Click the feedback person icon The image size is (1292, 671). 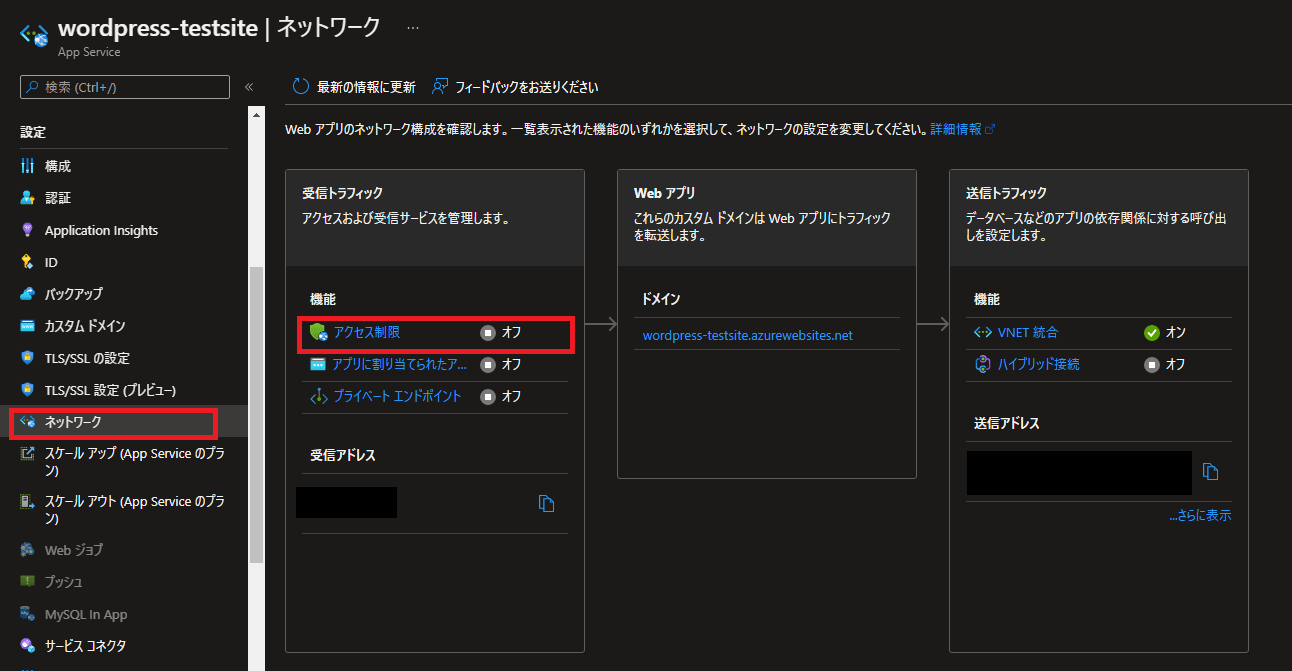point(439,87)
